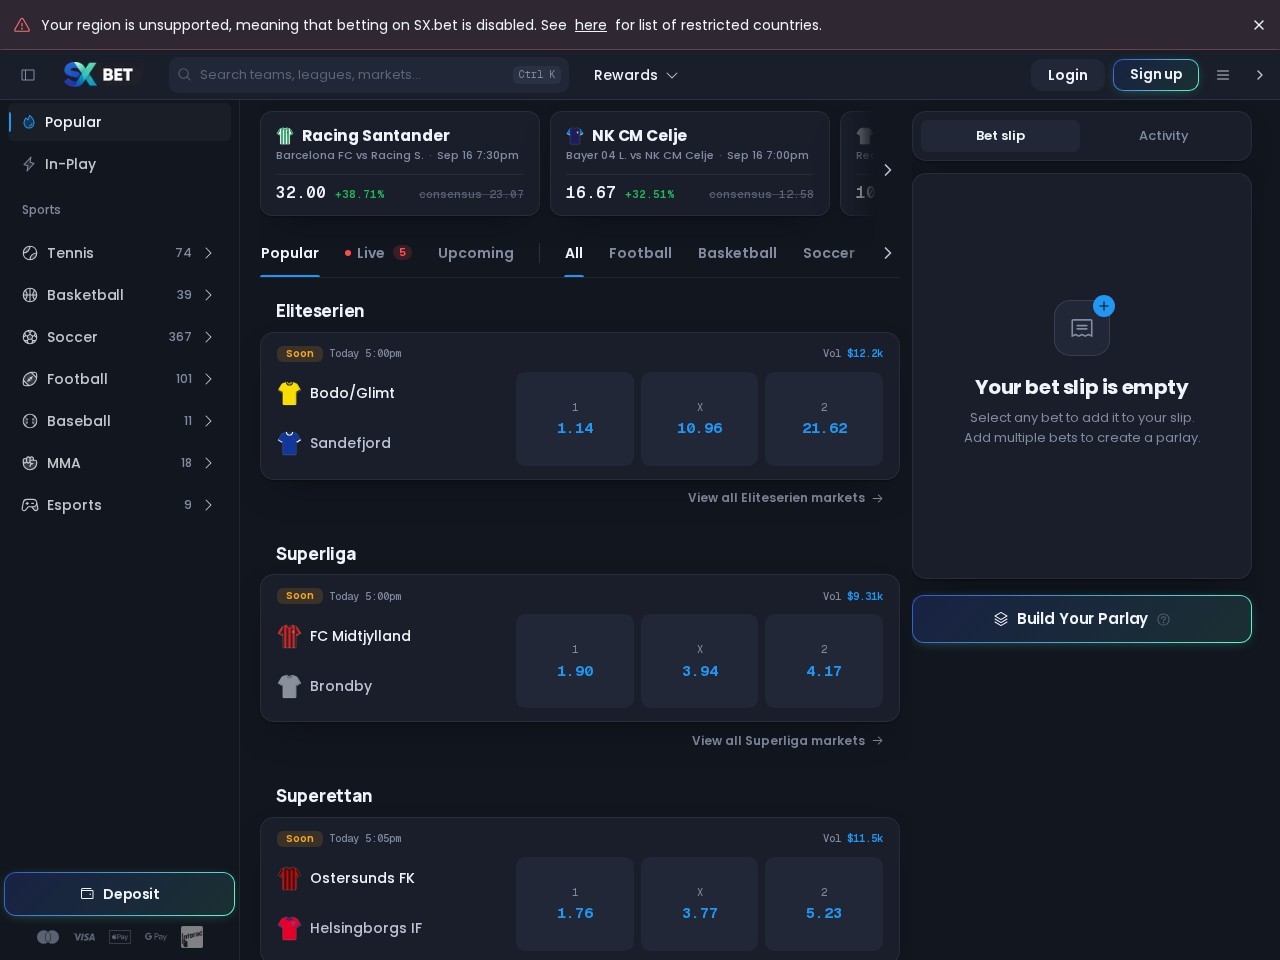Image resolution: width=1280 pixels, height=960 pixels.
Task: Pick Sandefjord win odds 21.62
Action: pyautogui.click(x=824, y=419)
